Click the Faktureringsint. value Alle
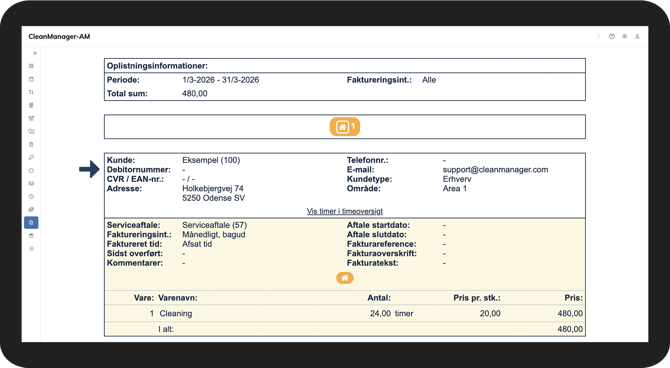Screen dimensions: 670x368 (429, 80)
